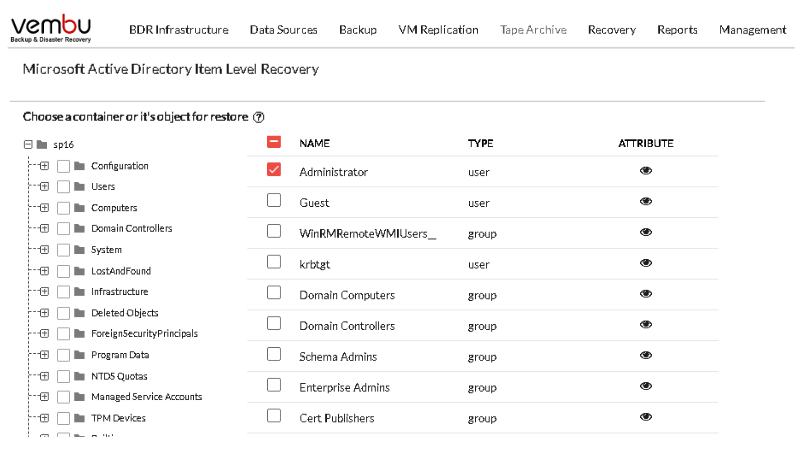The image size is (800, 450).
Task: Select the Domain Controllers tree label
Action: point(132,228)
